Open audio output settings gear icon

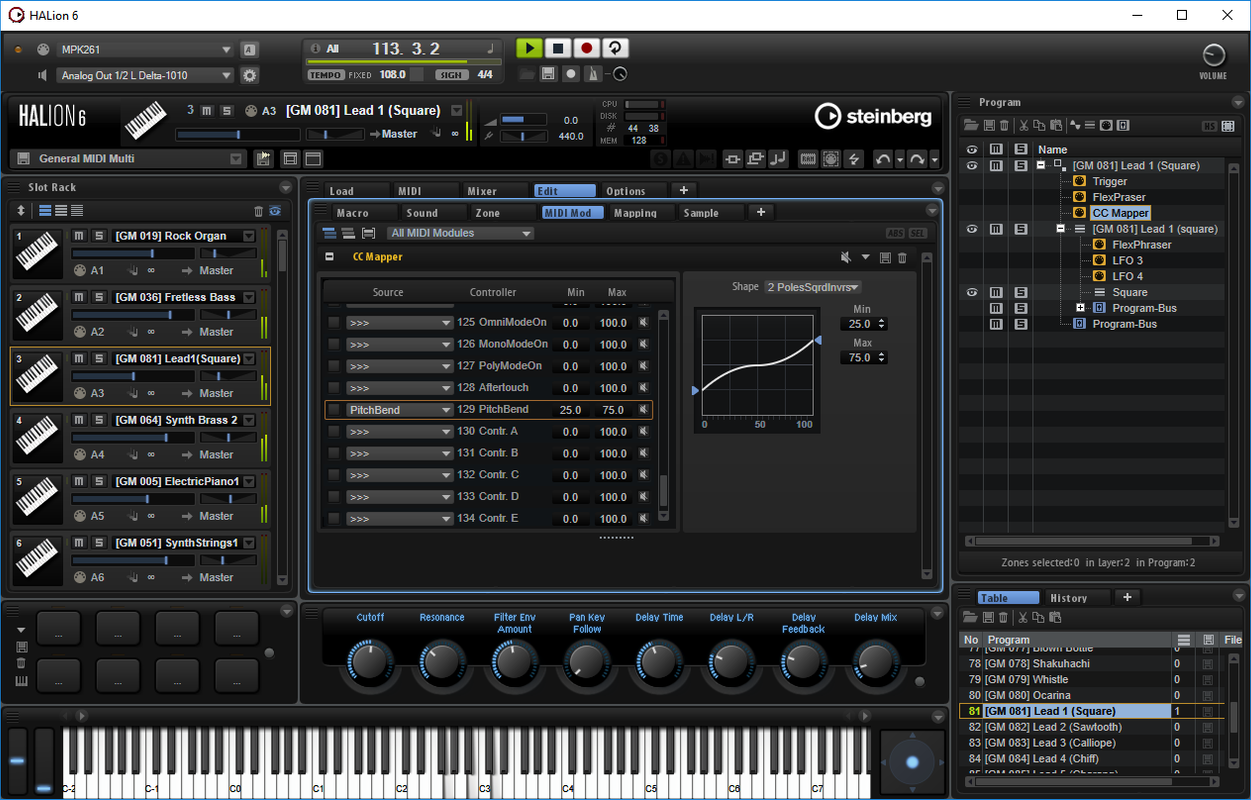pos(249,75)
